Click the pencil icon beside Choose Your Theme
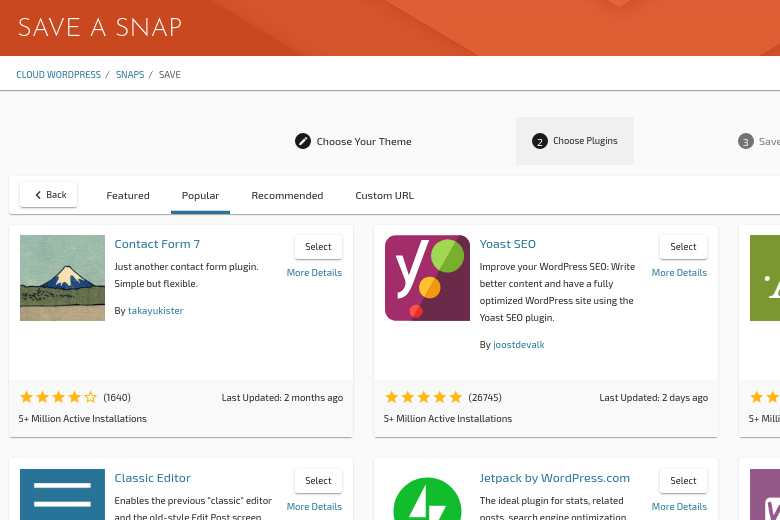The height and width of the screenshot is (520, 780). (x=302, y=141)
